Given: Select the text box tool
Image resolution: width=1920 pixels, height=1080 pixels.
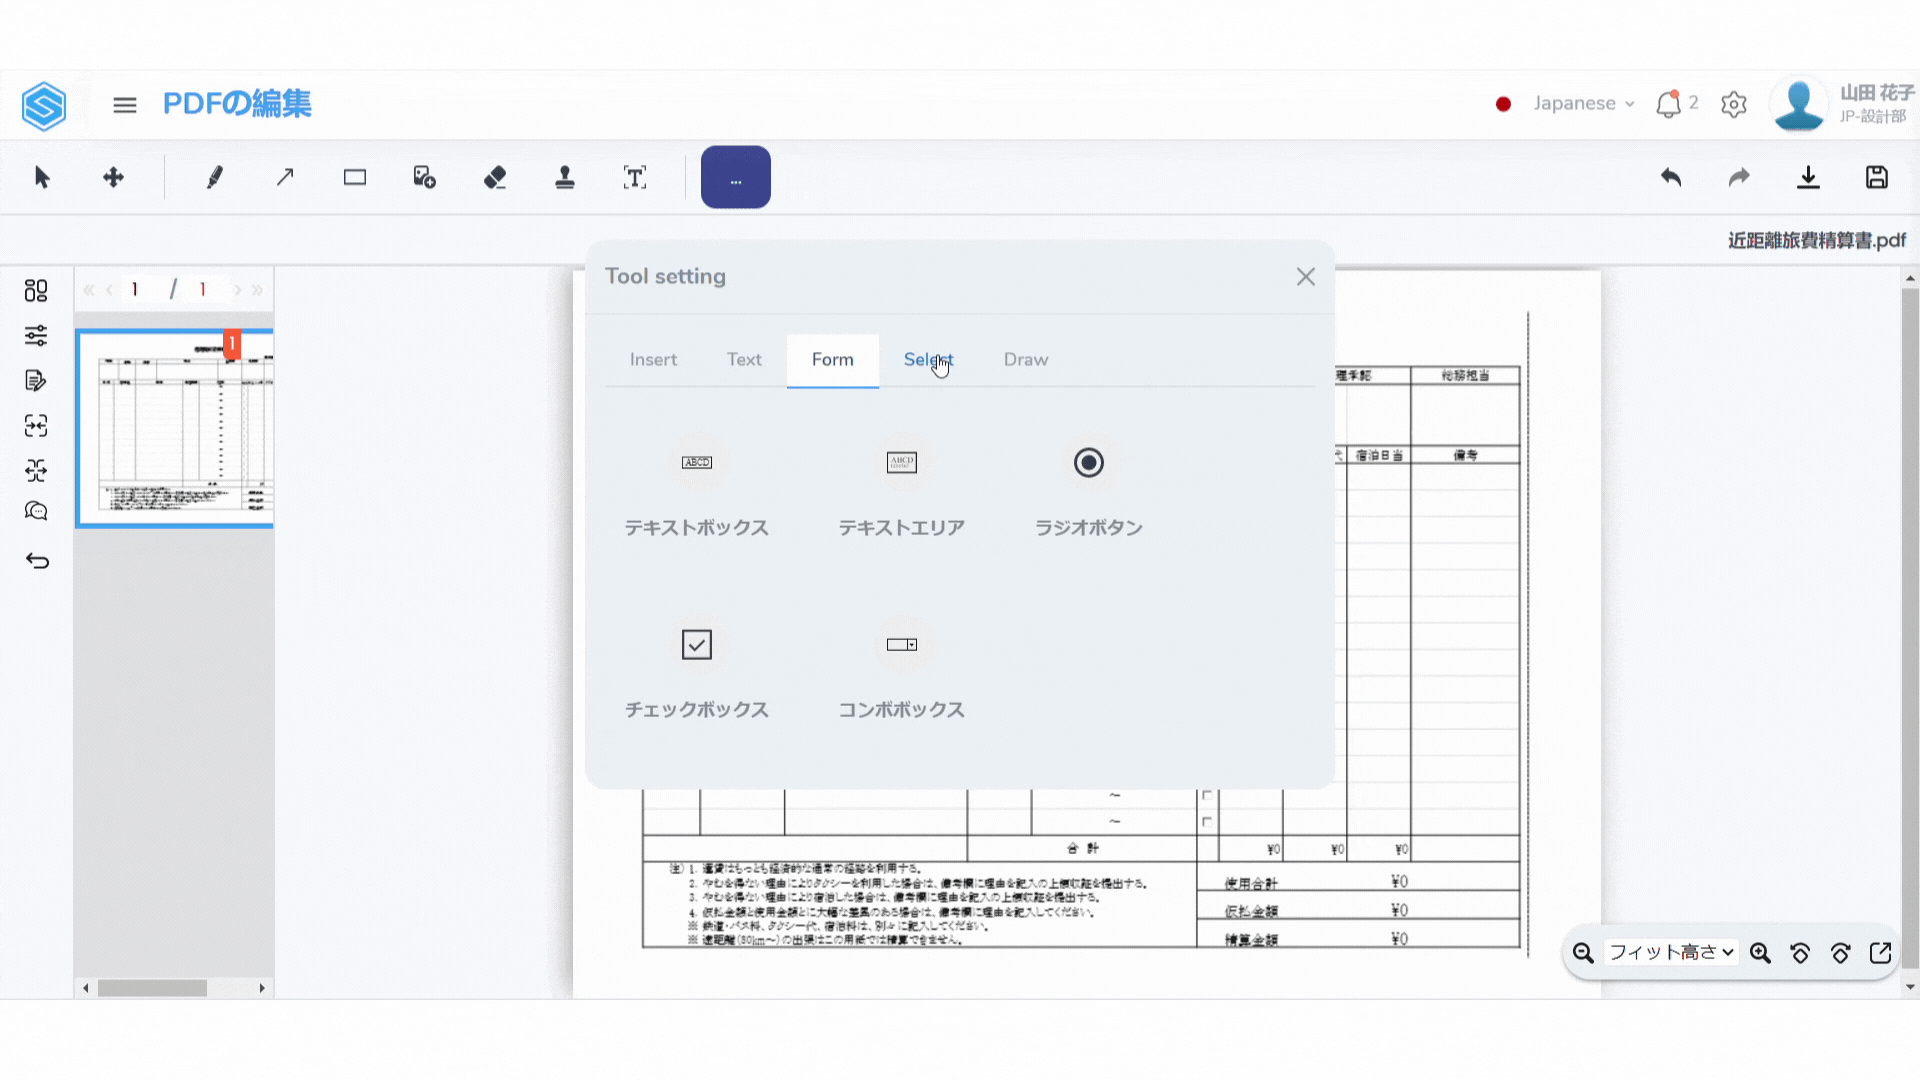Looking at the screenshot, I should coord(635,178).
